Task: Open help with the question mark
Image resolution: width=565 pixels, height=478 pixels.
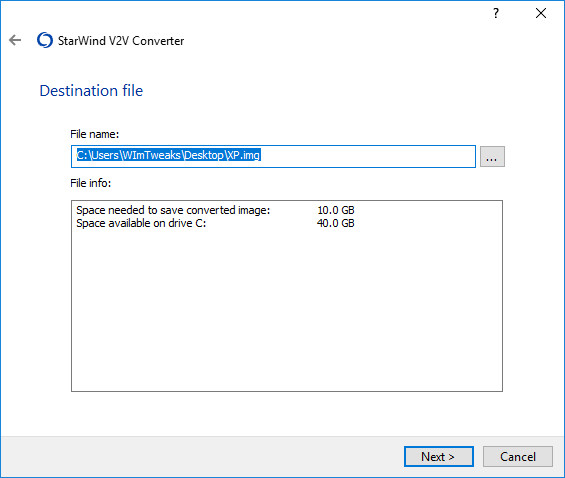Action: 496,13
